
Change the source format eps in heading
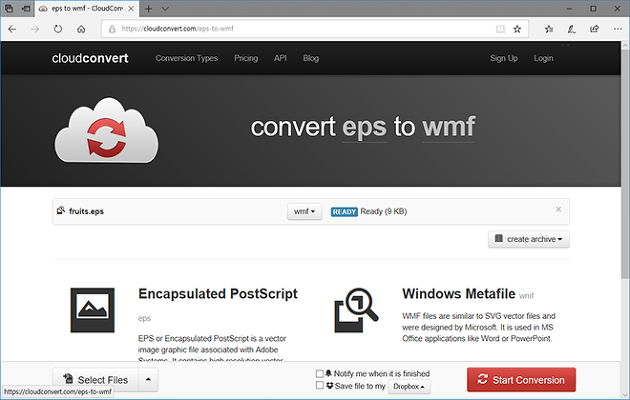click(364, 127)
